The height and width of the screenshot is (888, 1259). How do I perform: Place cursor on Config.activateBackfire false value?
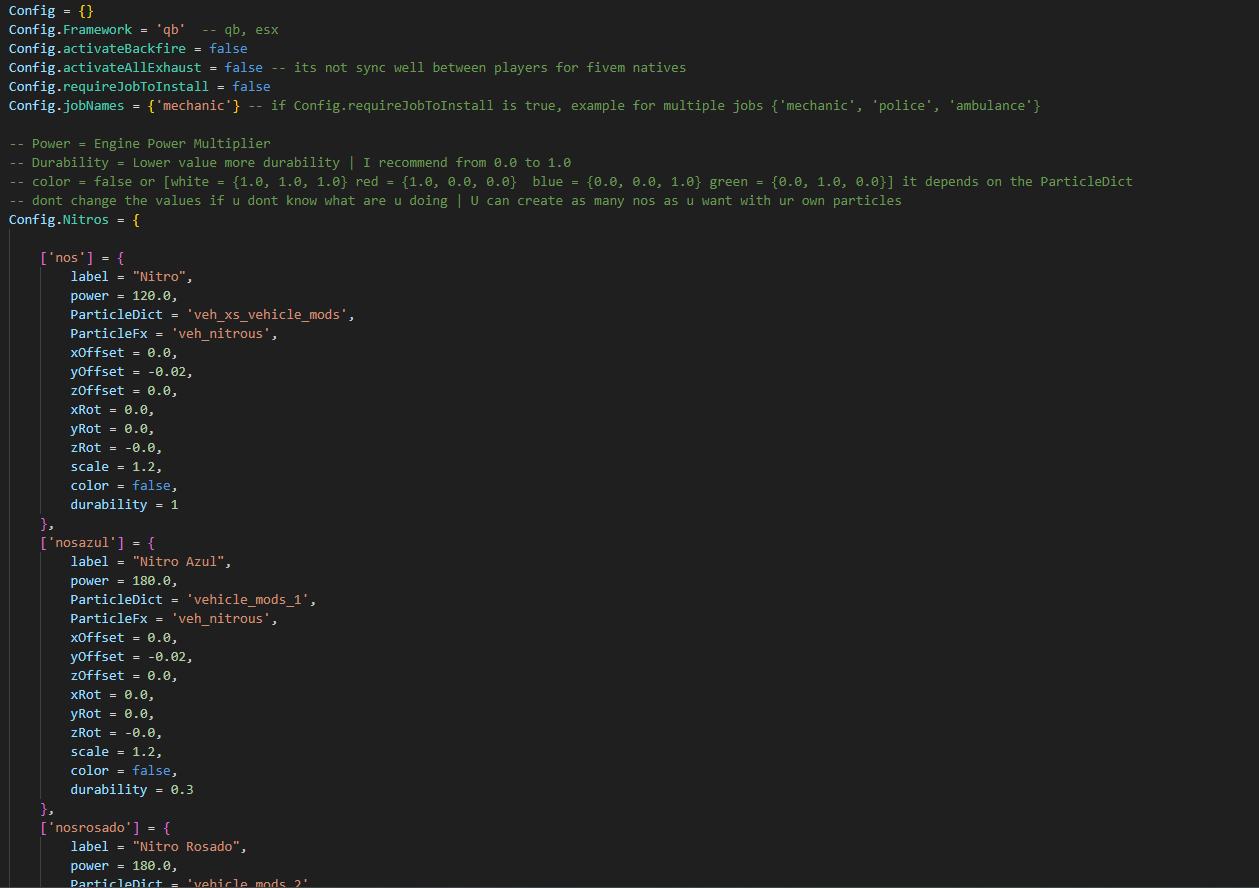(x=228, y=49)
